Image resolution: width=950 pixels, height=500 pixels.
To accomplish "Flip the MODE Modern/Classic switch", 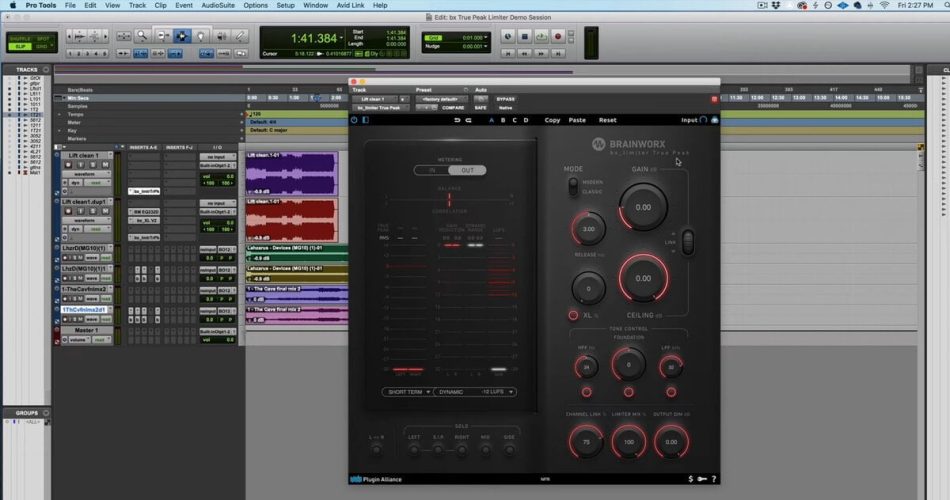I will tap(573, 187).
